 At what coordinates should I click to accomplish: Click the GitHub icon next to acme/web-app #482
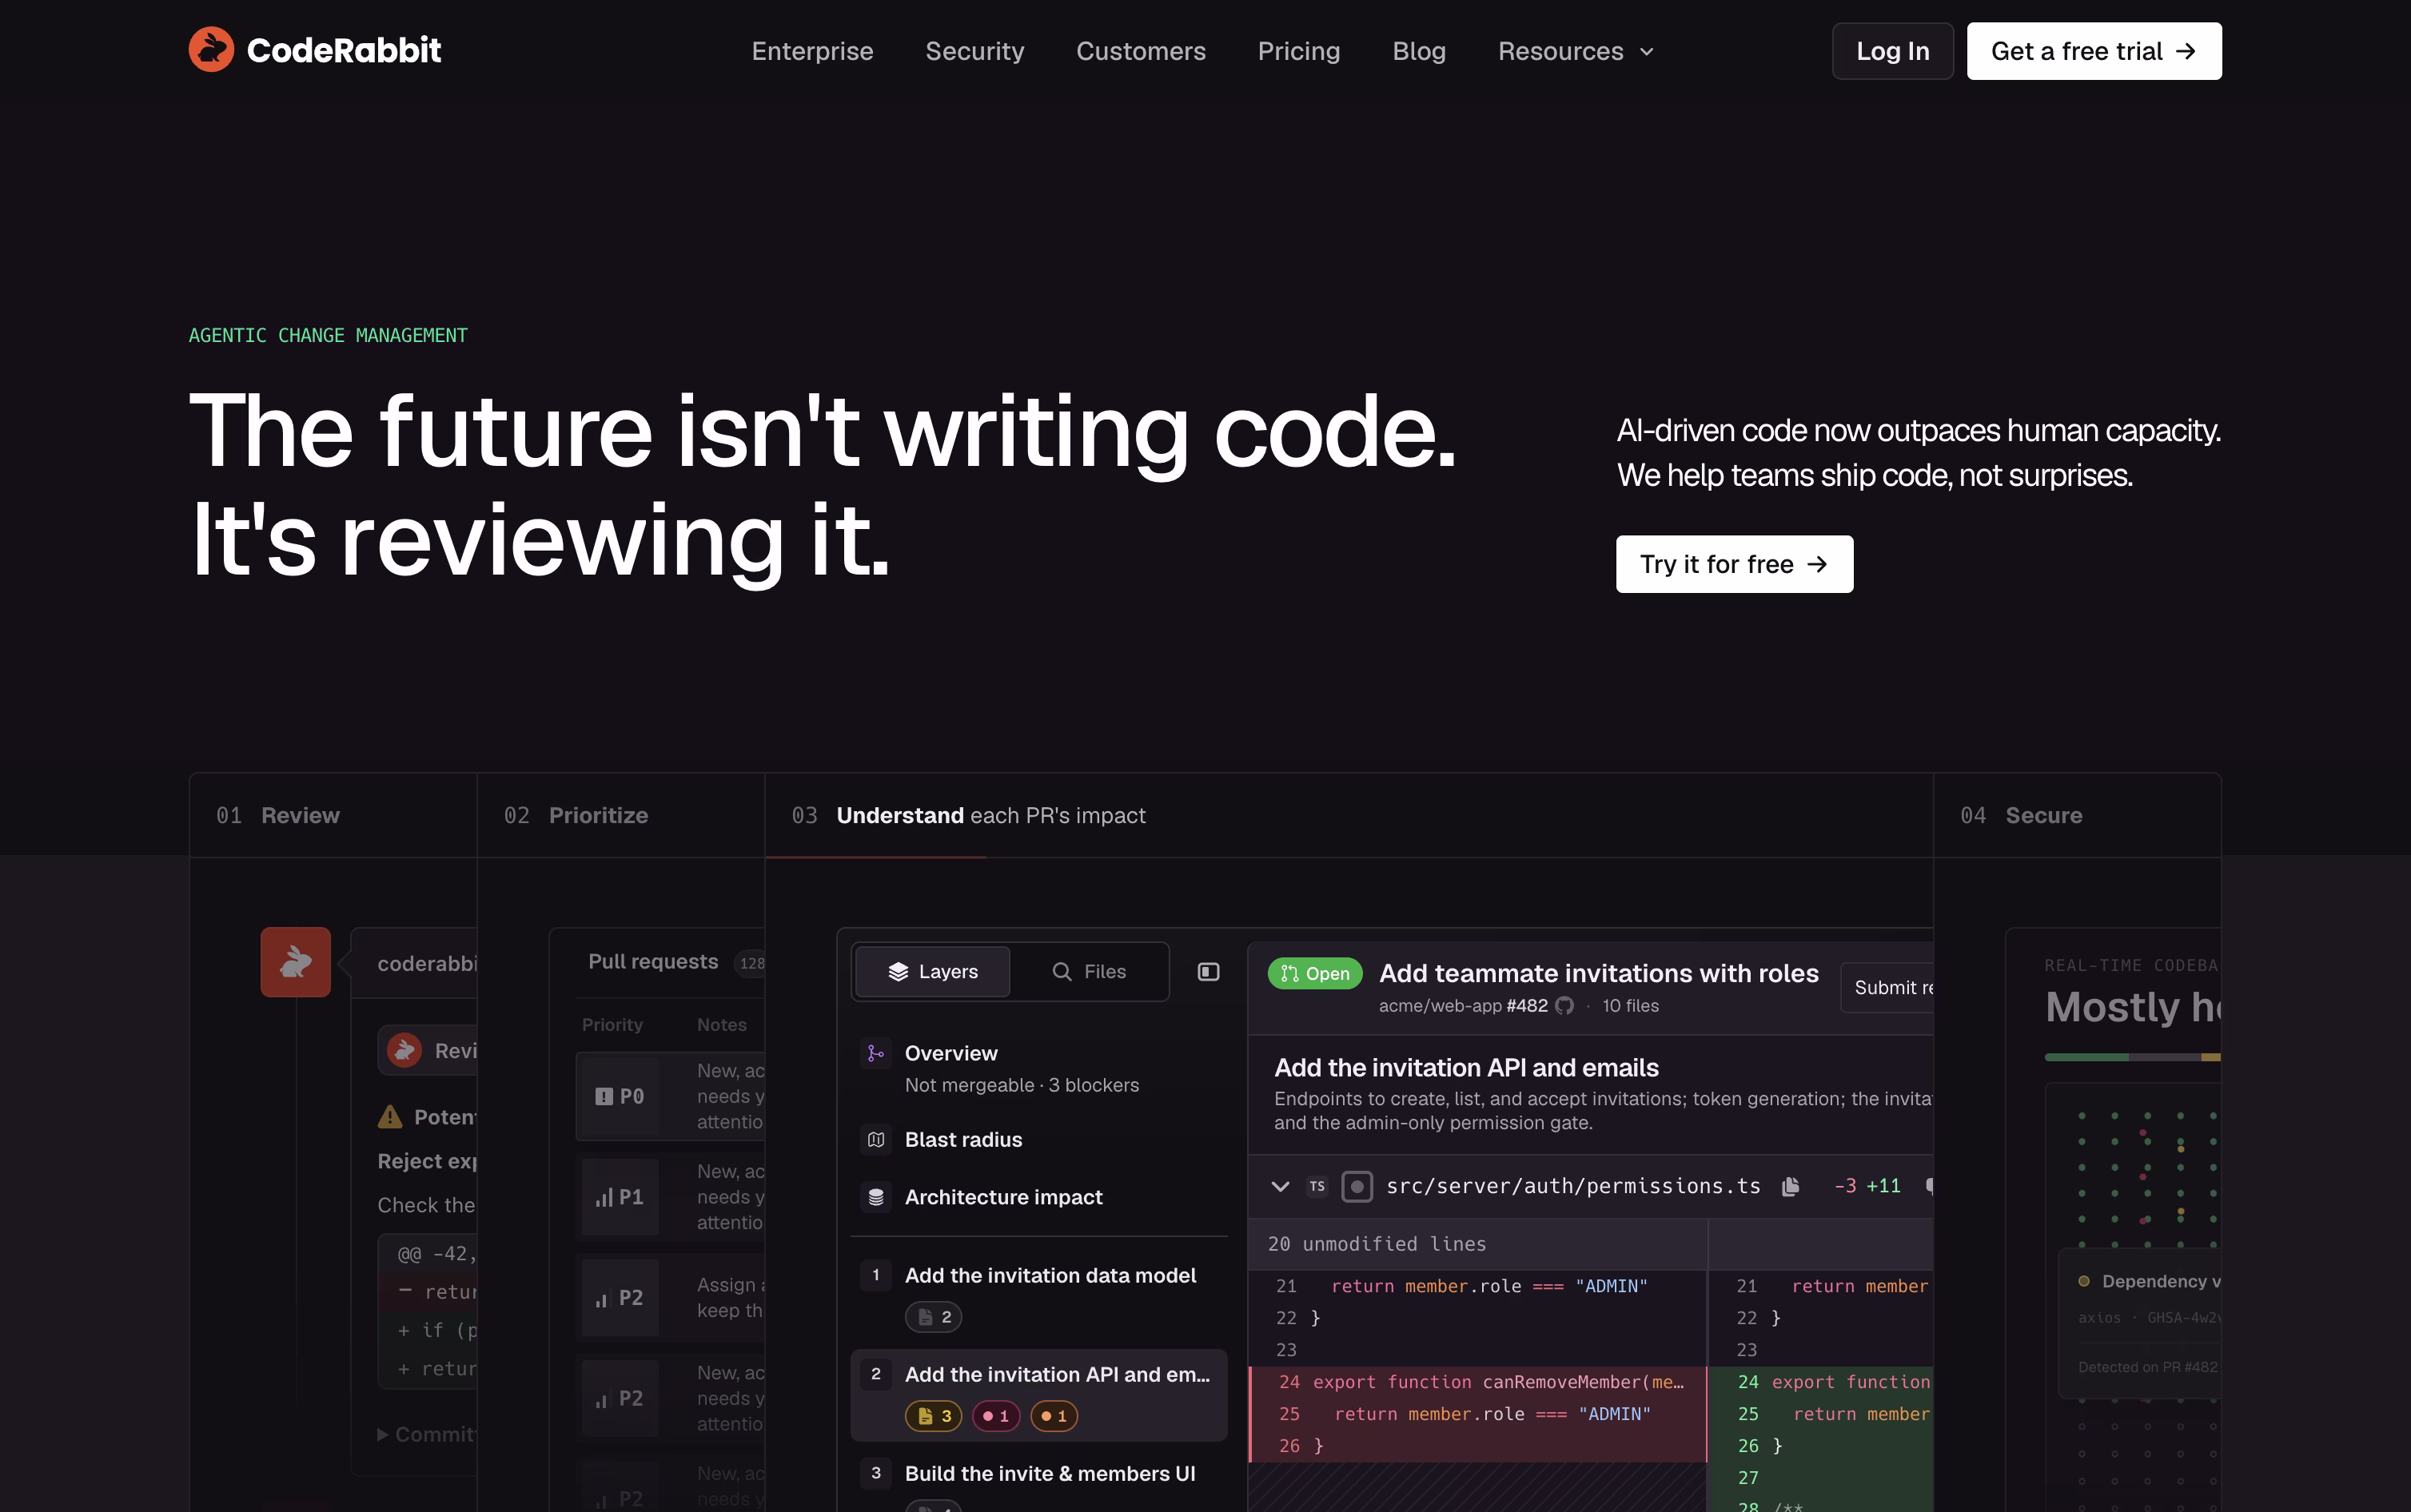pyautogui.click(x=1564, y=1005)
